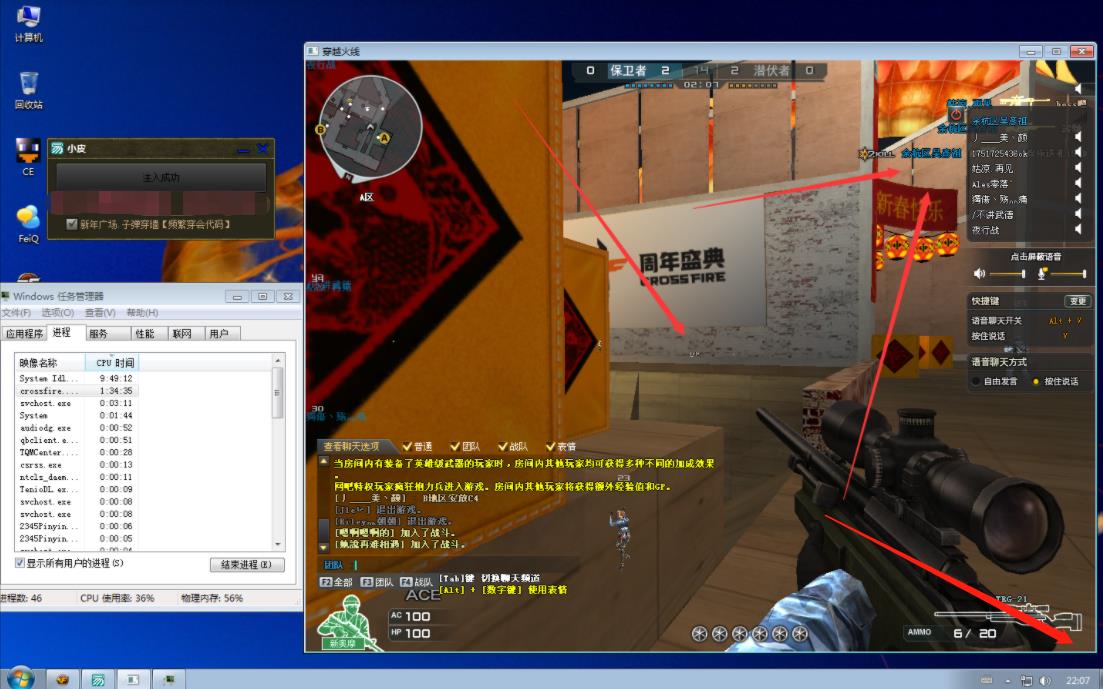Toggle the 新年广场 子弹穿墙 checkbox
Screen dimensions: 1103x689
tap(71, 224)
